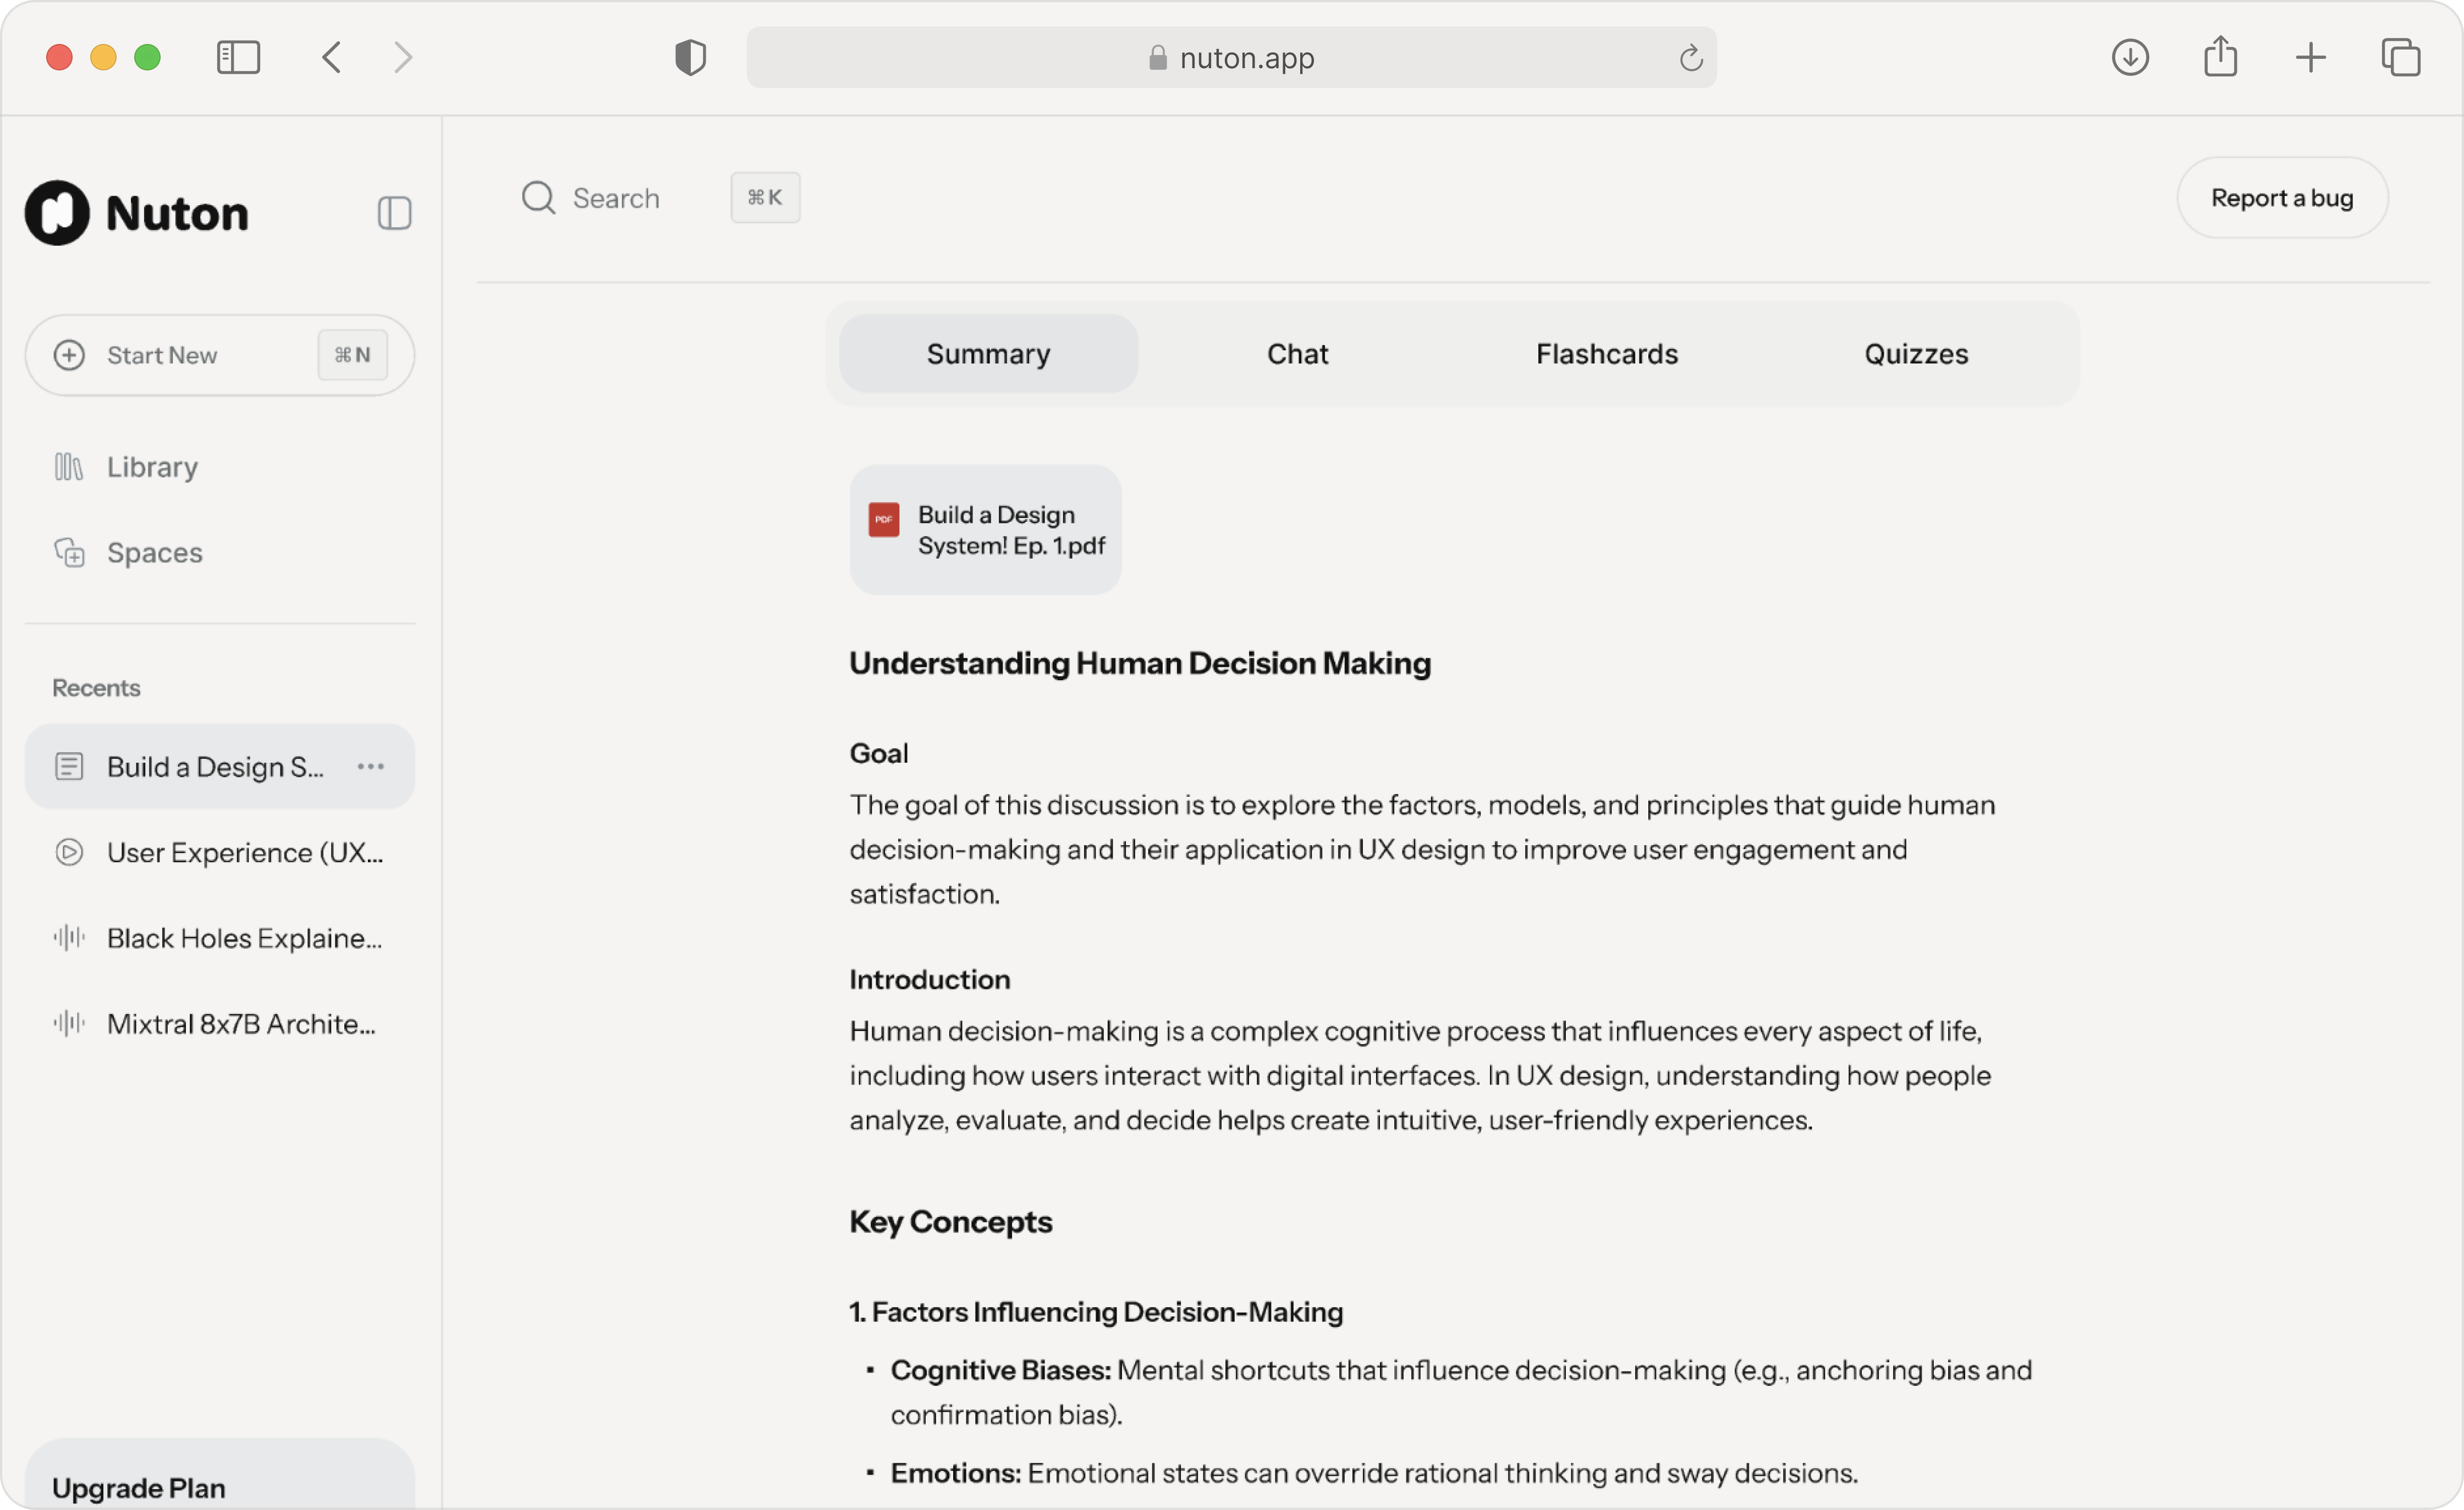Open the Library section
The height and width of the screenshot is (1510, 2464).
(152, 467)
